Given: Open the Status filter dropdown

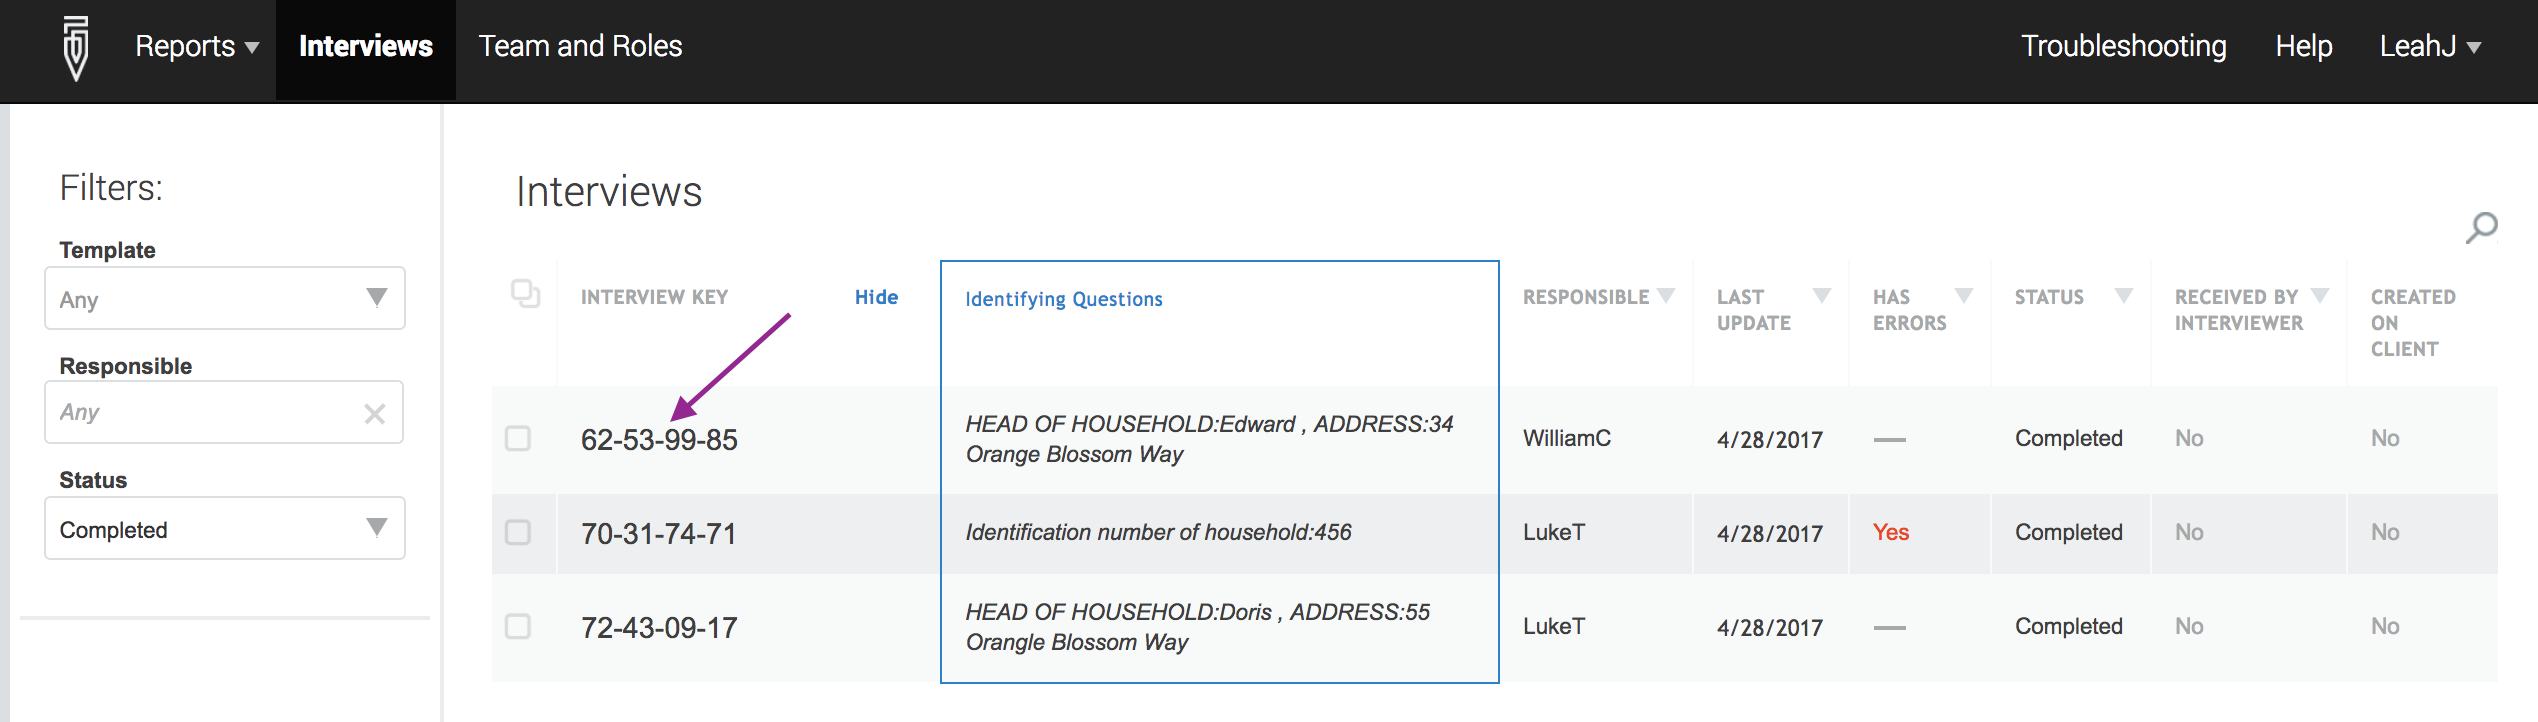Looking at the screenshot, I should tap(225, 528).
